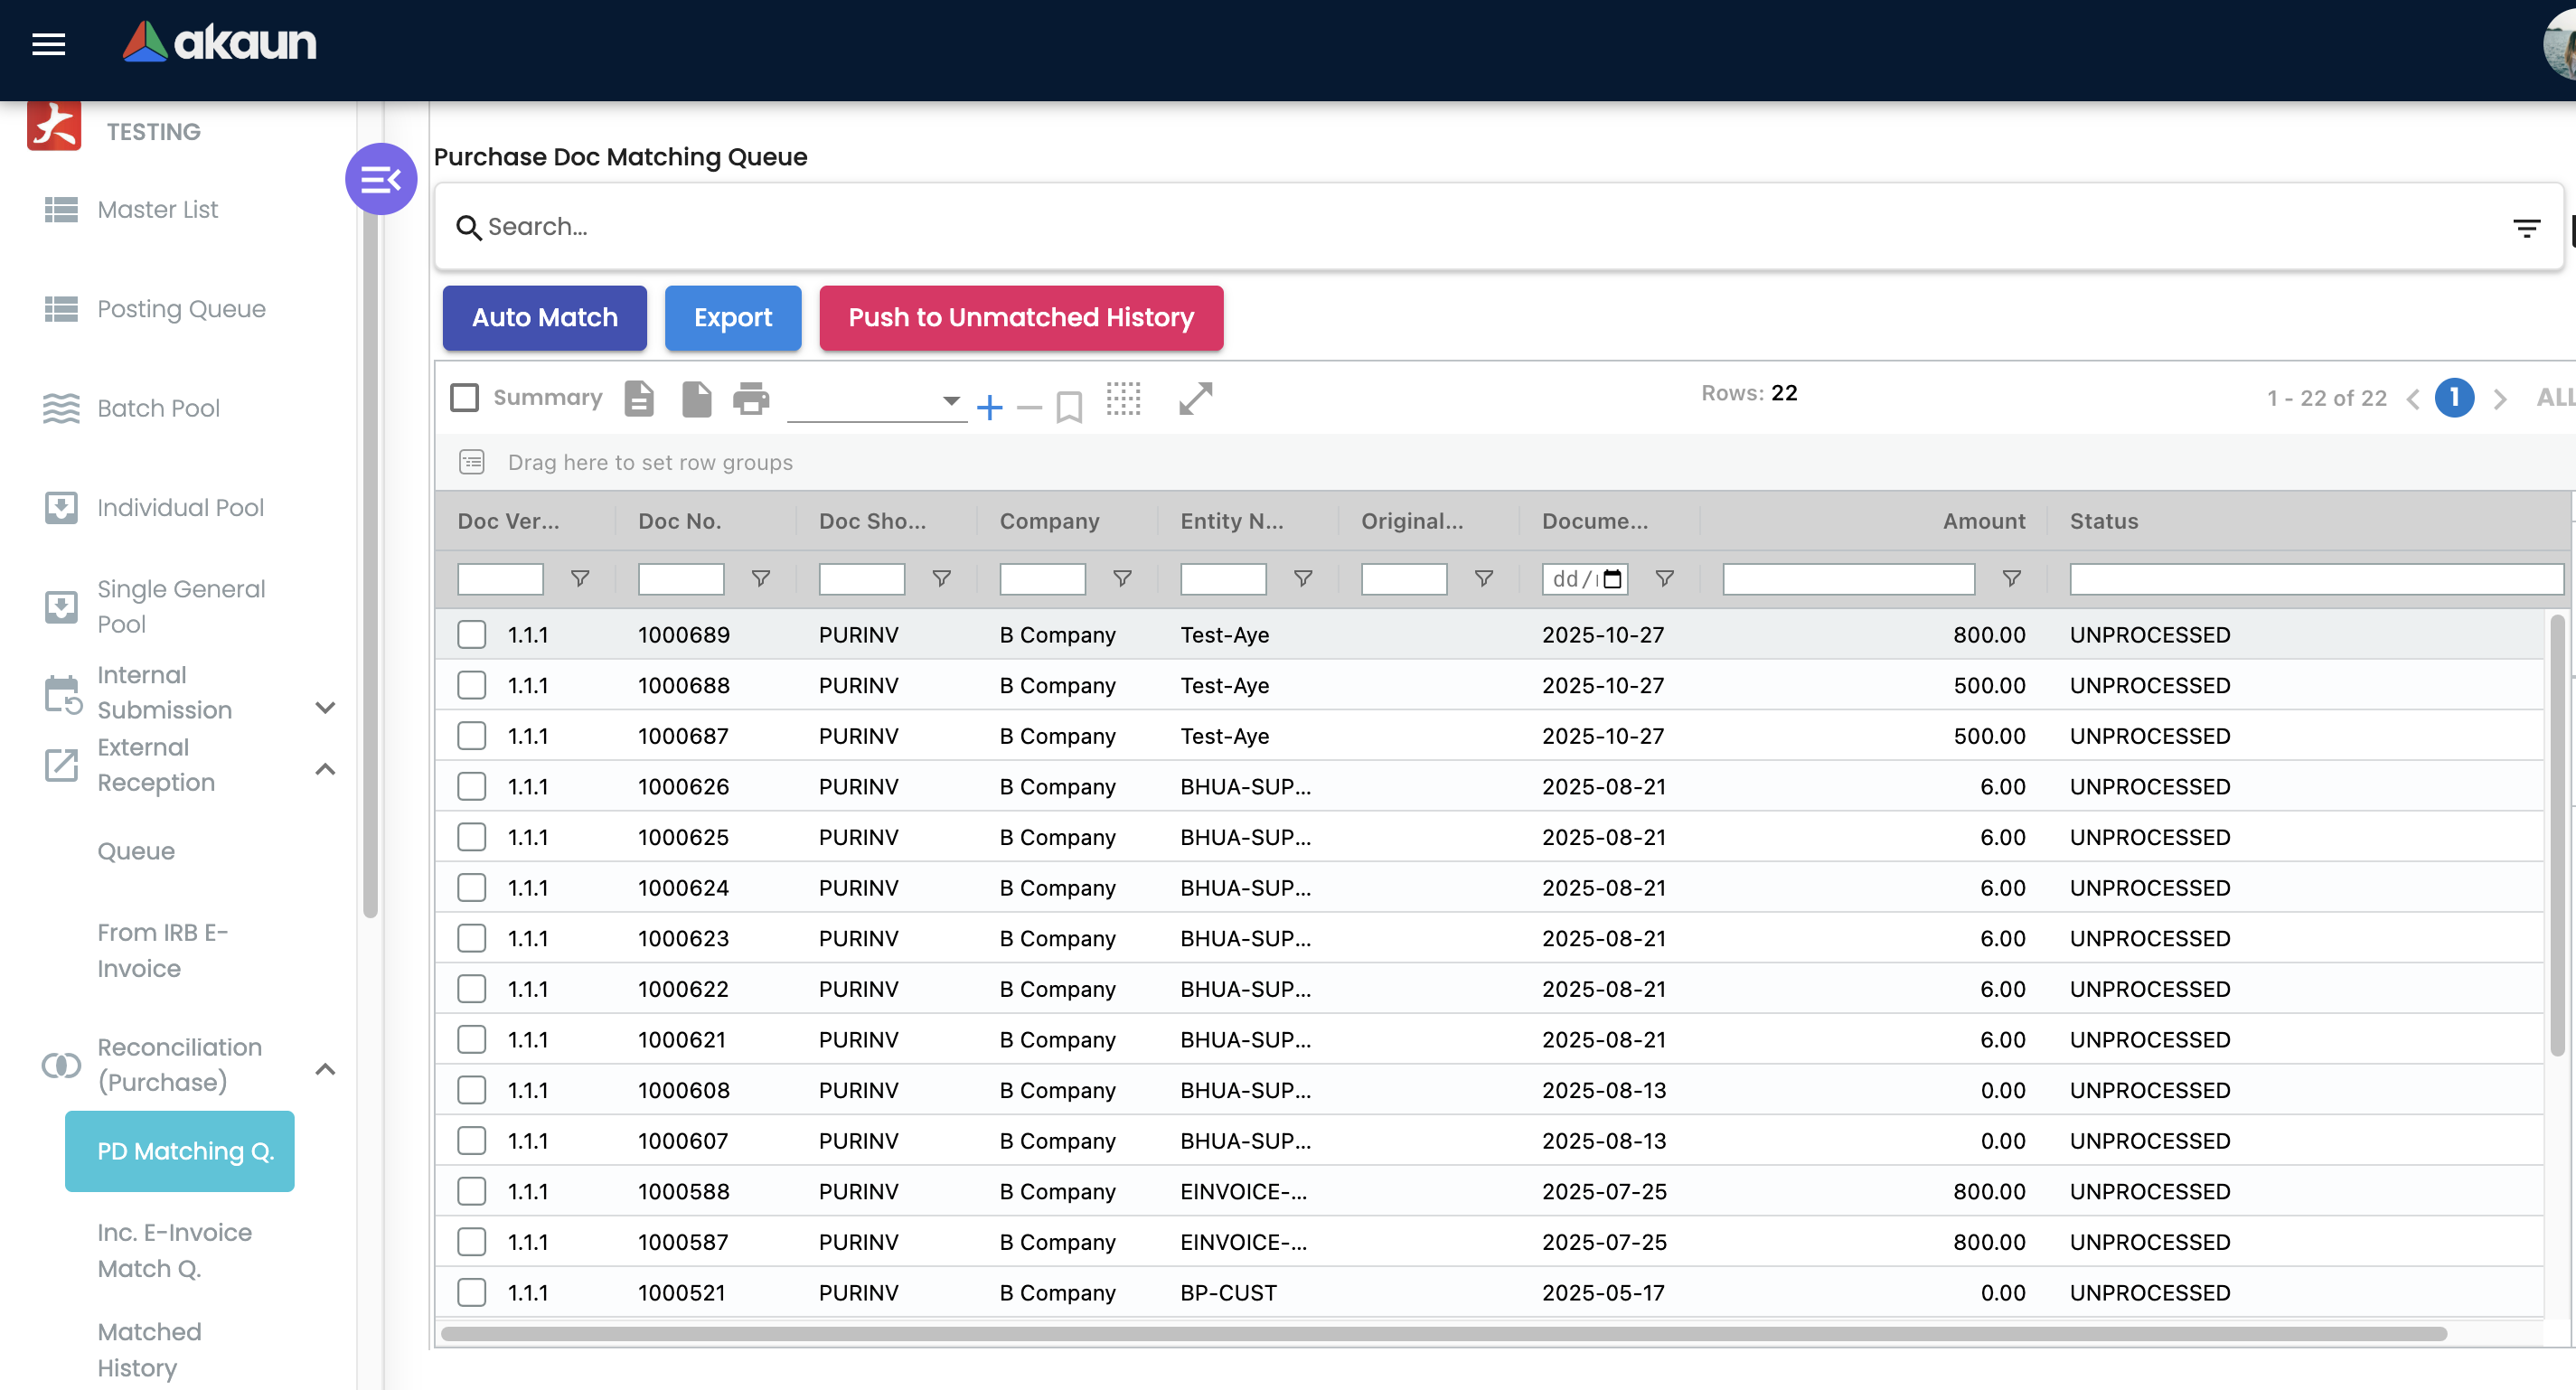Click Push to Unmatched History button
2576x1390 pixels.
1021,318
